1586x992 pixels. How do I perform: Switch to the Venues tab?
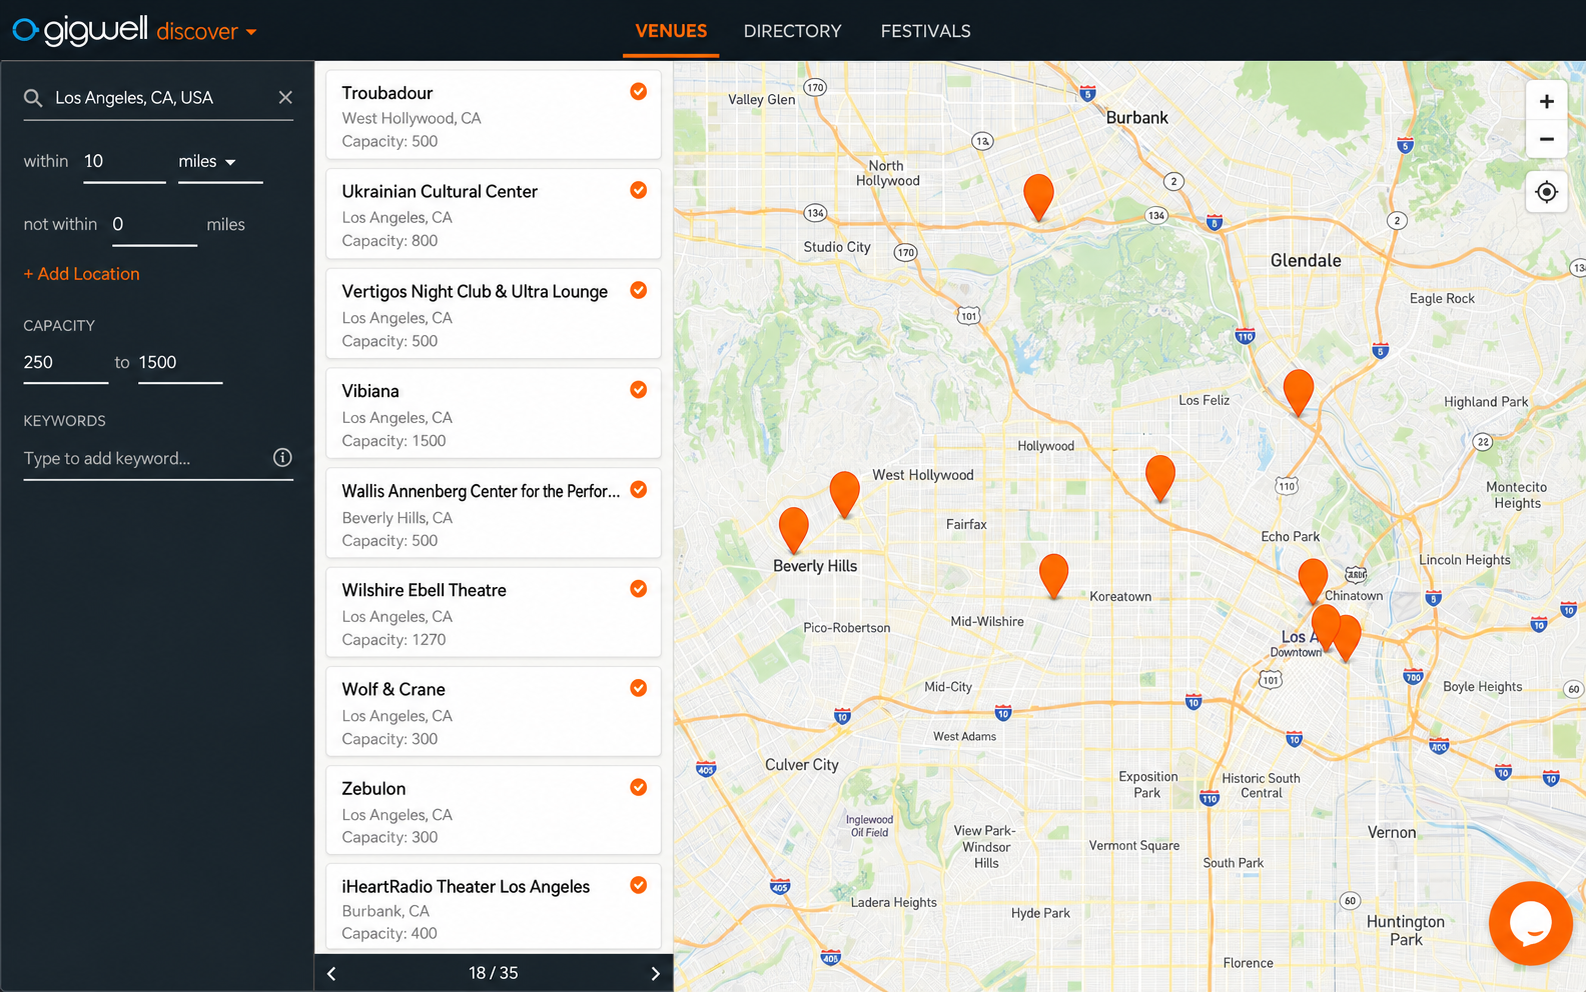pyautogui.click(x=671, y=31)
